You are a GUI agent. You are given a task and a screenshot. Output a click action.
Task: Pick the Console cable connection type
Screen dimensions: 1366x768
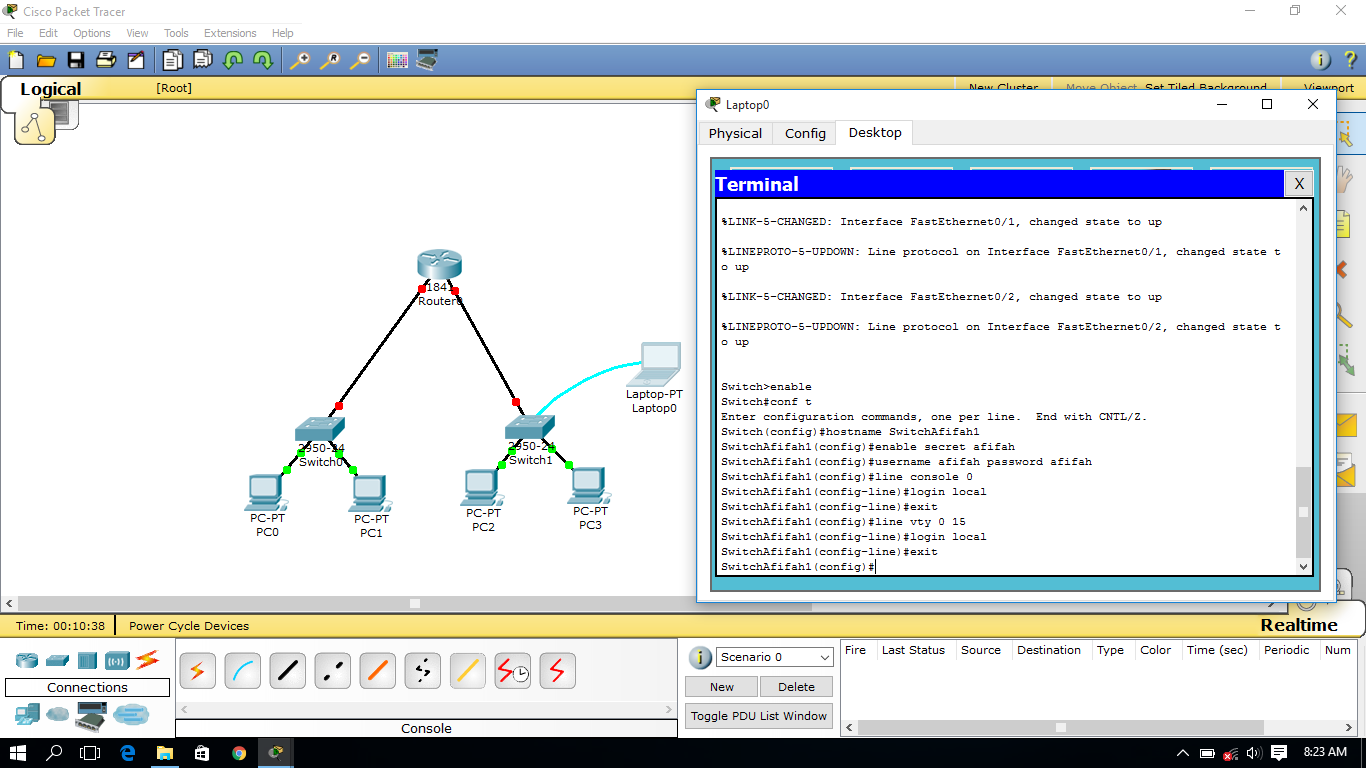[x=242, y=670]
